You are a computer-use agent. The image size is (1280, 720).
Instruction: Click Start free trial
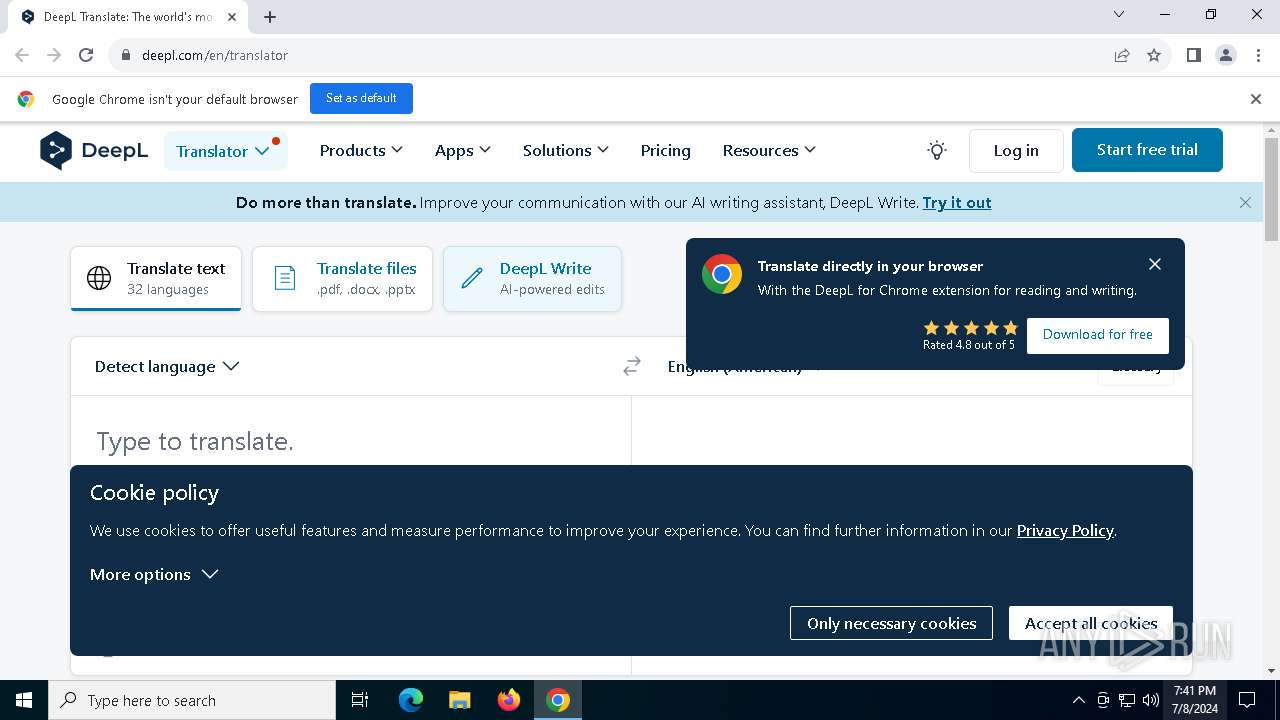tap(1147, 150)
